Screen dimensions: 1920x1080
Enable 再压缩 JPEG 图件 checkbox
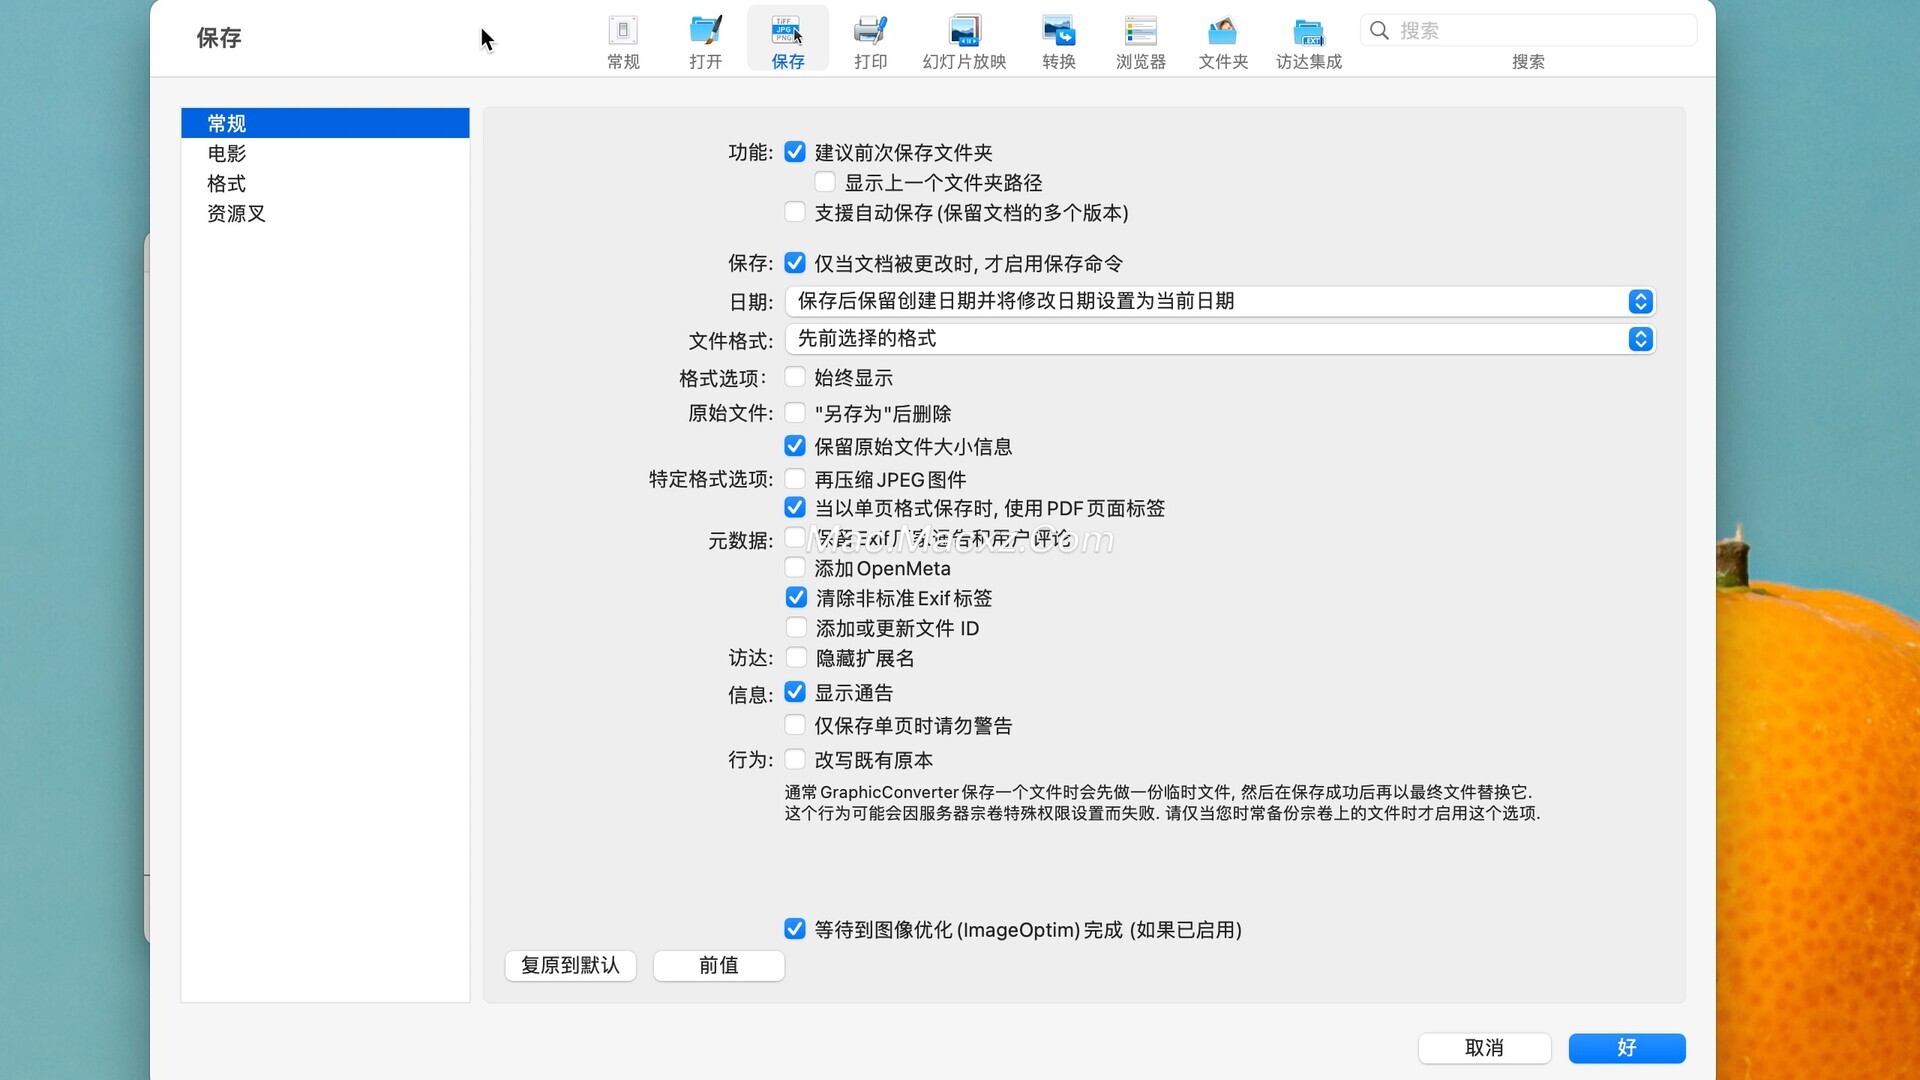795,479
